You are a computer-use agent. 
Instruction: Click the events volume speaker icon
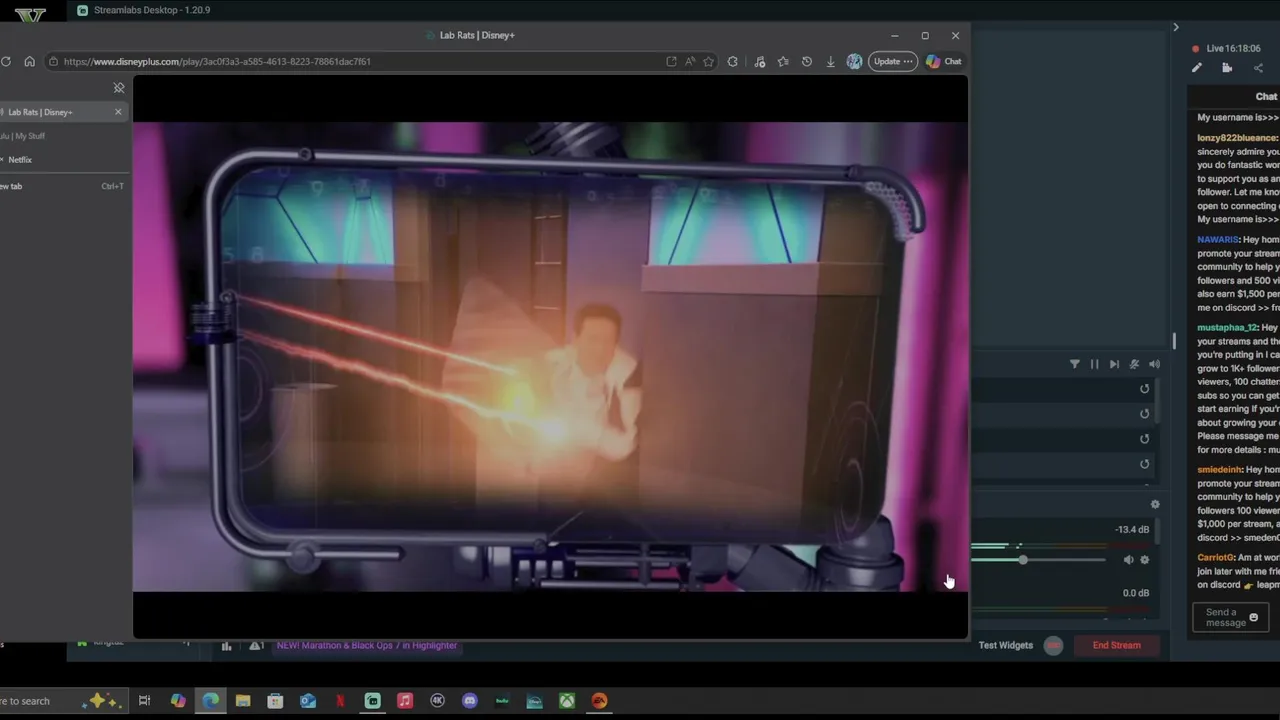pyautogui.click(x=1154, y=365)
